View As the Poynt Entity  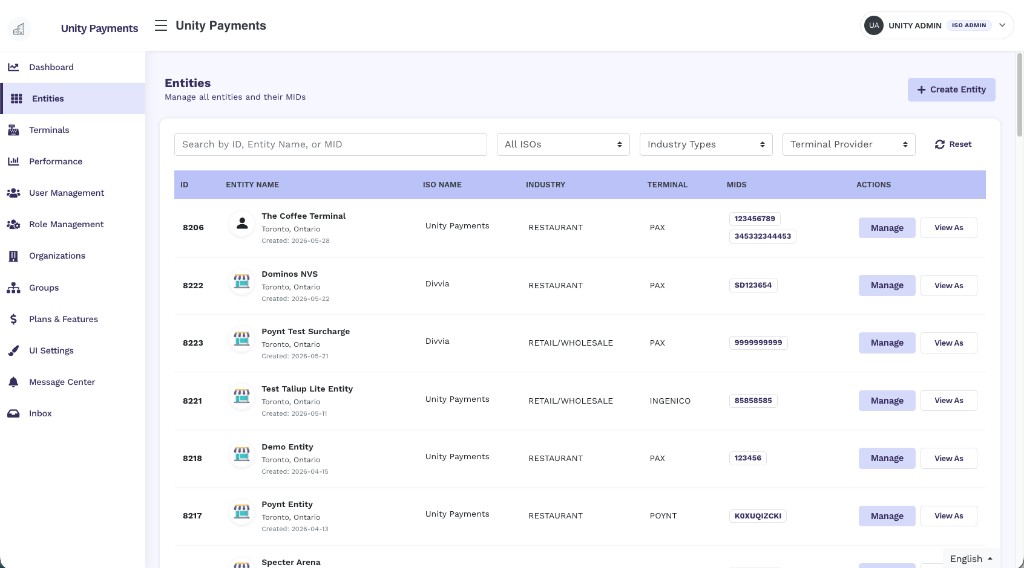pos(948,516)
